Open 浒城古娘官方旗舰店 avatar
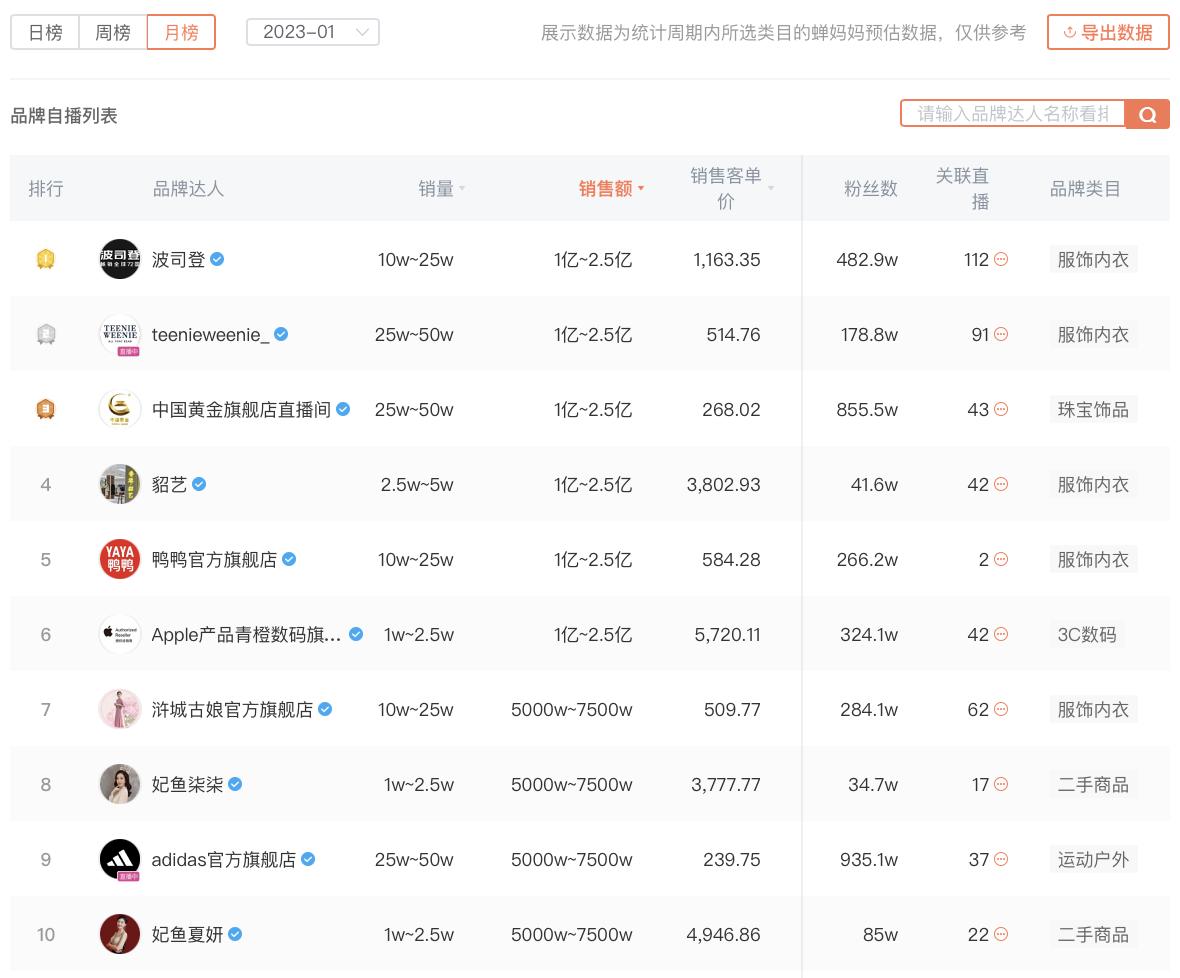 pyautogui.click(x=120, y=709)
